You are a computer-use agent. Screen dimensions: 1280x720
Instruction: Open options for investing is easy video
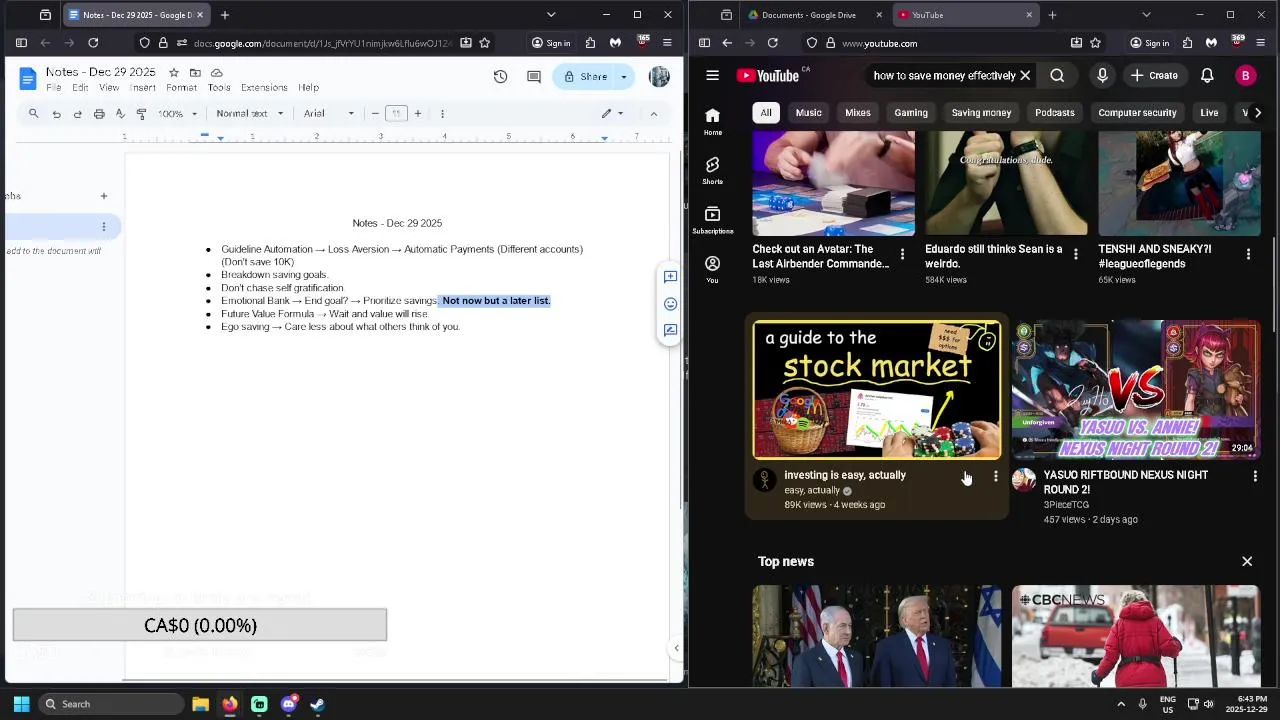click(x=995, y=477)
